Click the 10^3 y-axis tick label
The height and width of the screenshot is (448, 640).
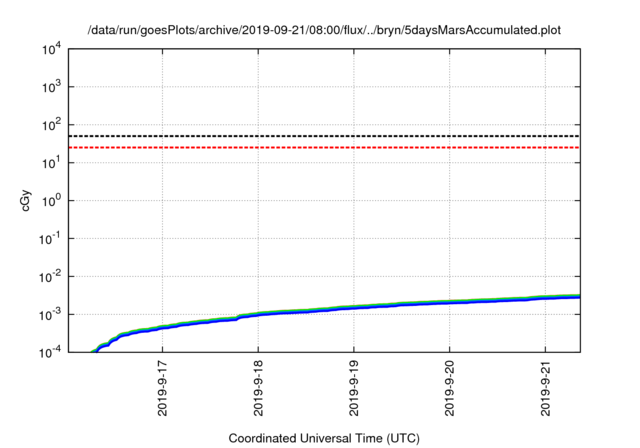[x=52, y=87]
